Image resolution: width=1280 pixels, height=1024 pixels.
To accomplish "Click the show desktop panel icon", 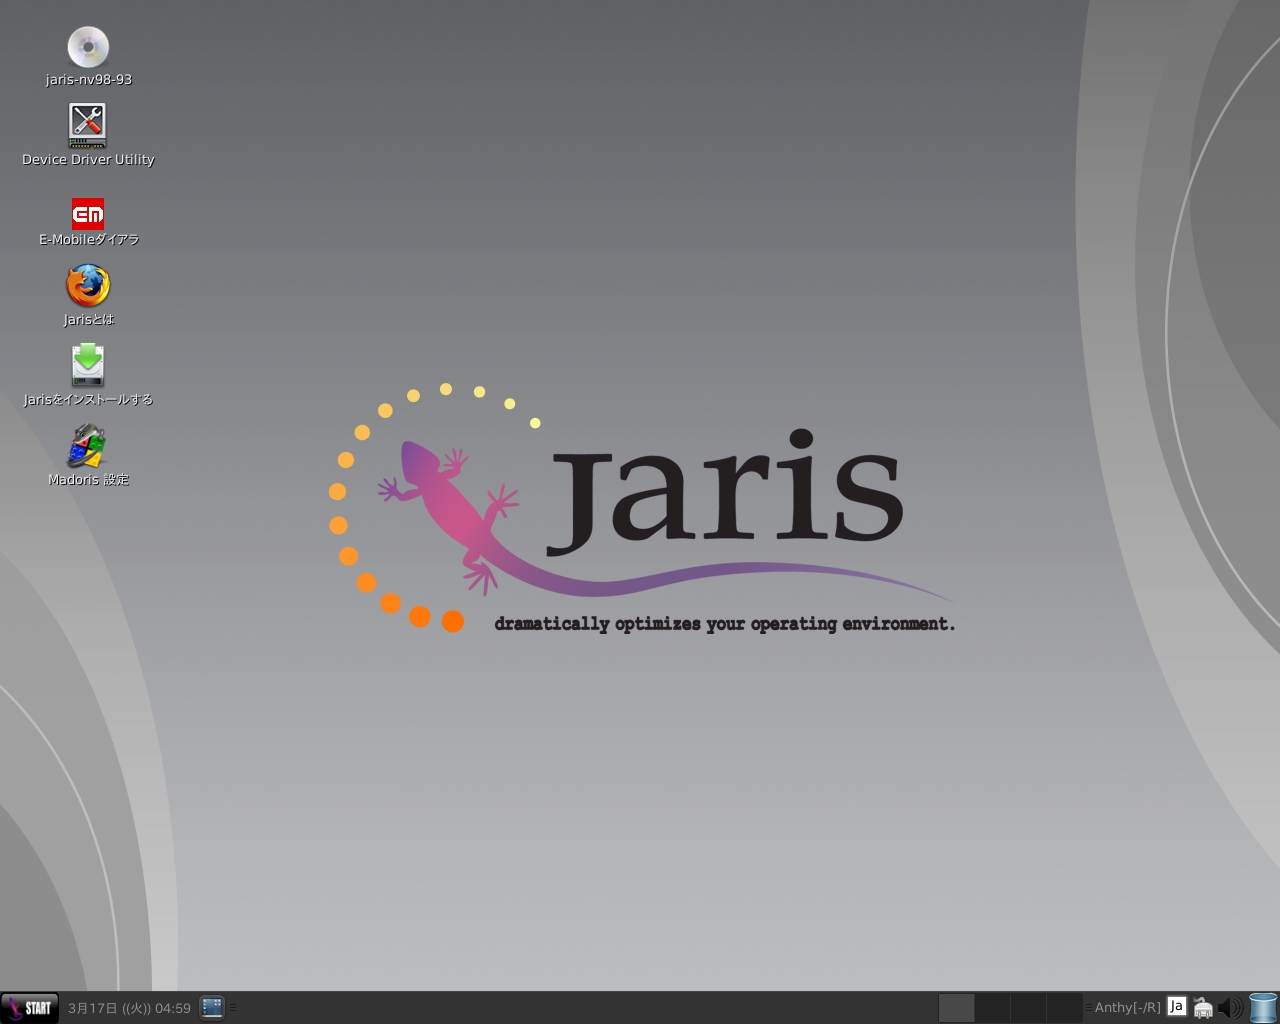I will tap(211, 1007).
